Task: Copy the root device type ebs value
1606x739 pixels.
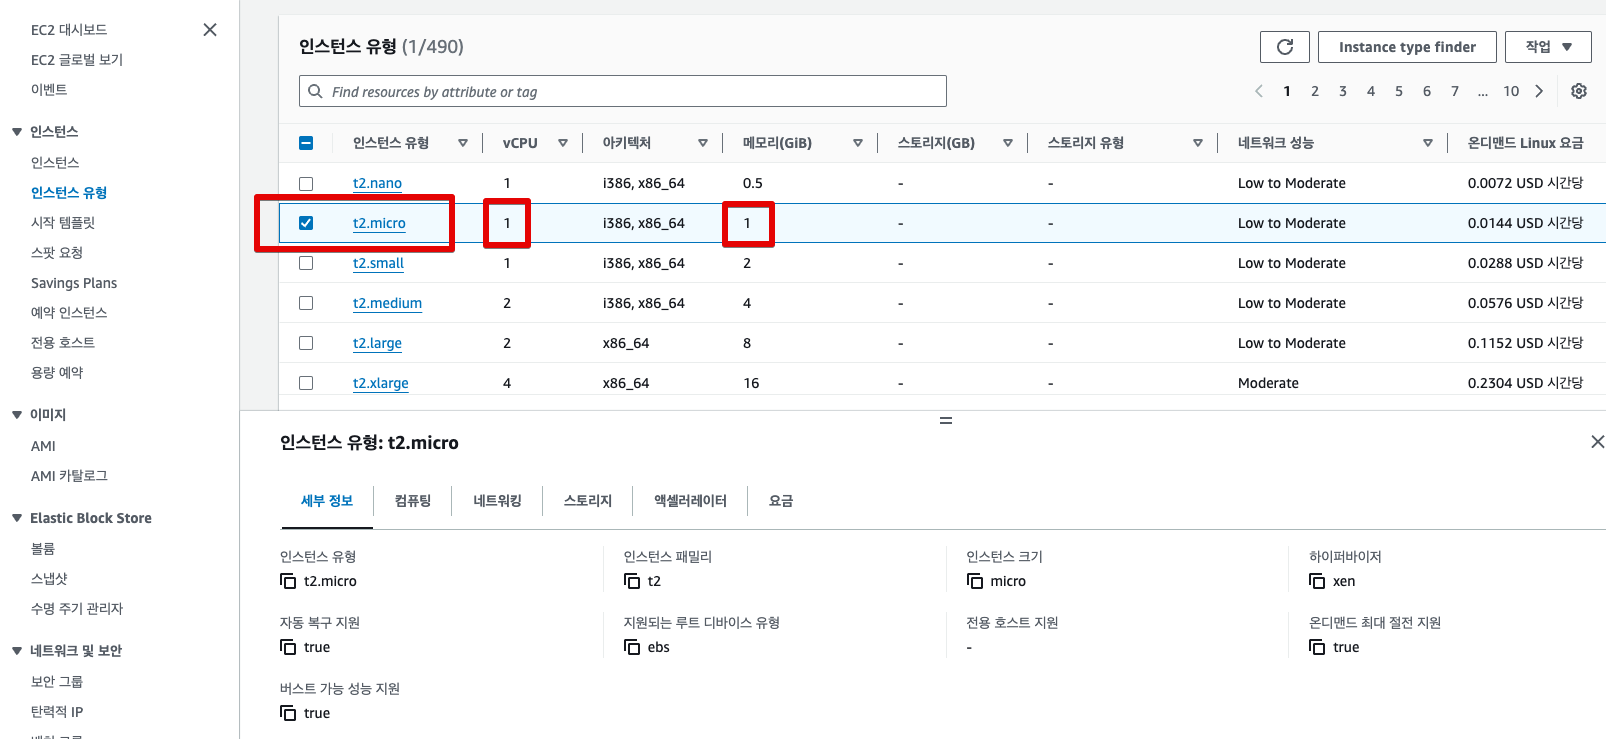Action: coord(632,647)
